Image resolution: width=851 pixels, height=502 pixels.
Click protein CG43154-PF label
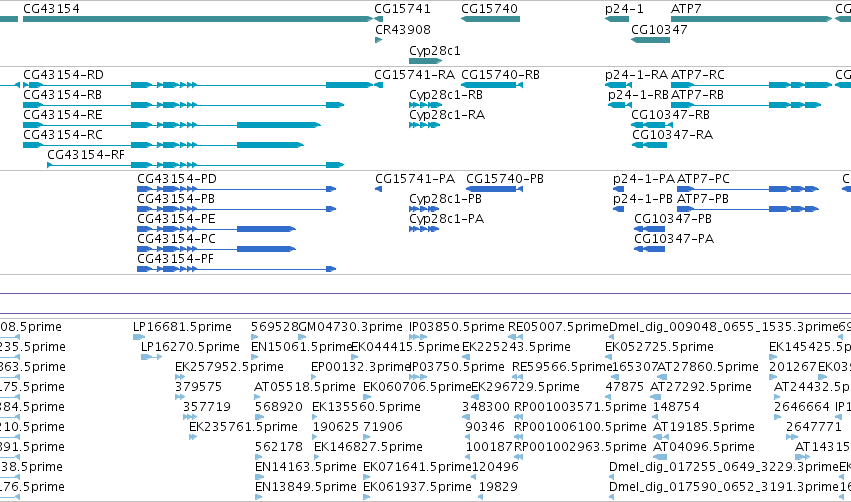coord(176,259)
